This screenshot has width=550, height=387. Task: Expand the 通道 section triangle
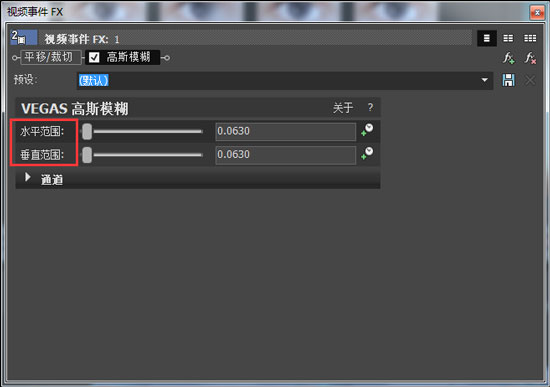[x=28, y=177]
